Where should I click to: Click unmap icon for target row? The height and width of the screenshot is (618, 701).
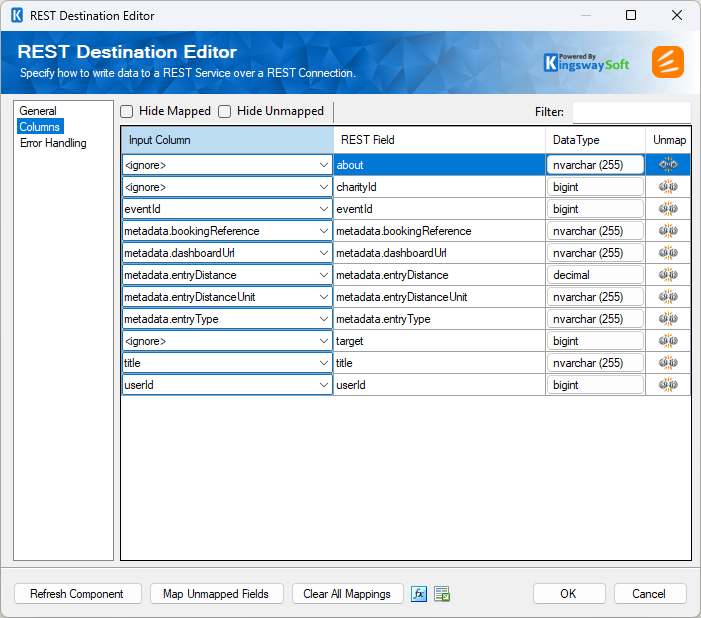(x=668, y=340)
